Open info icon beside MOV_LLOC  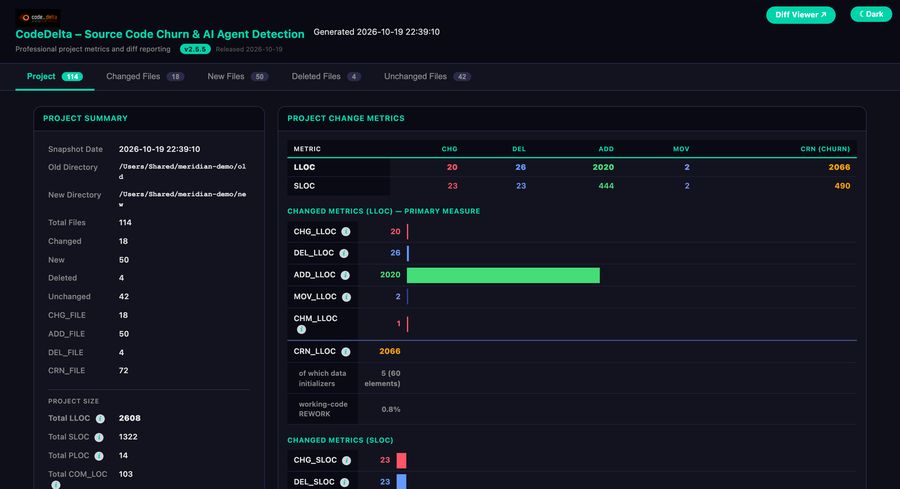[346, 297]
